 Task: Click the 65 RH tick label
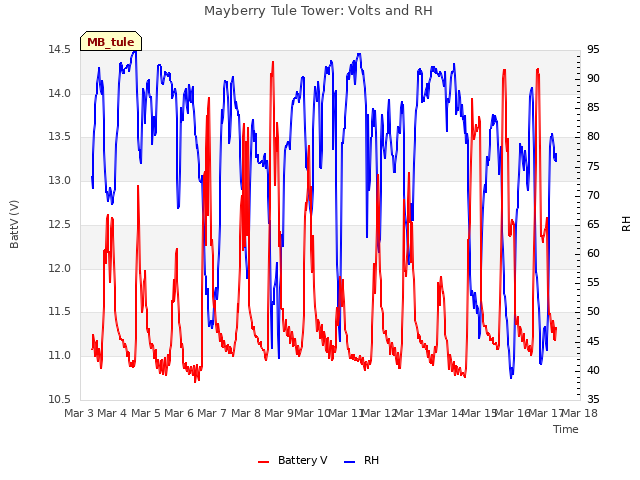pos(593,224)
